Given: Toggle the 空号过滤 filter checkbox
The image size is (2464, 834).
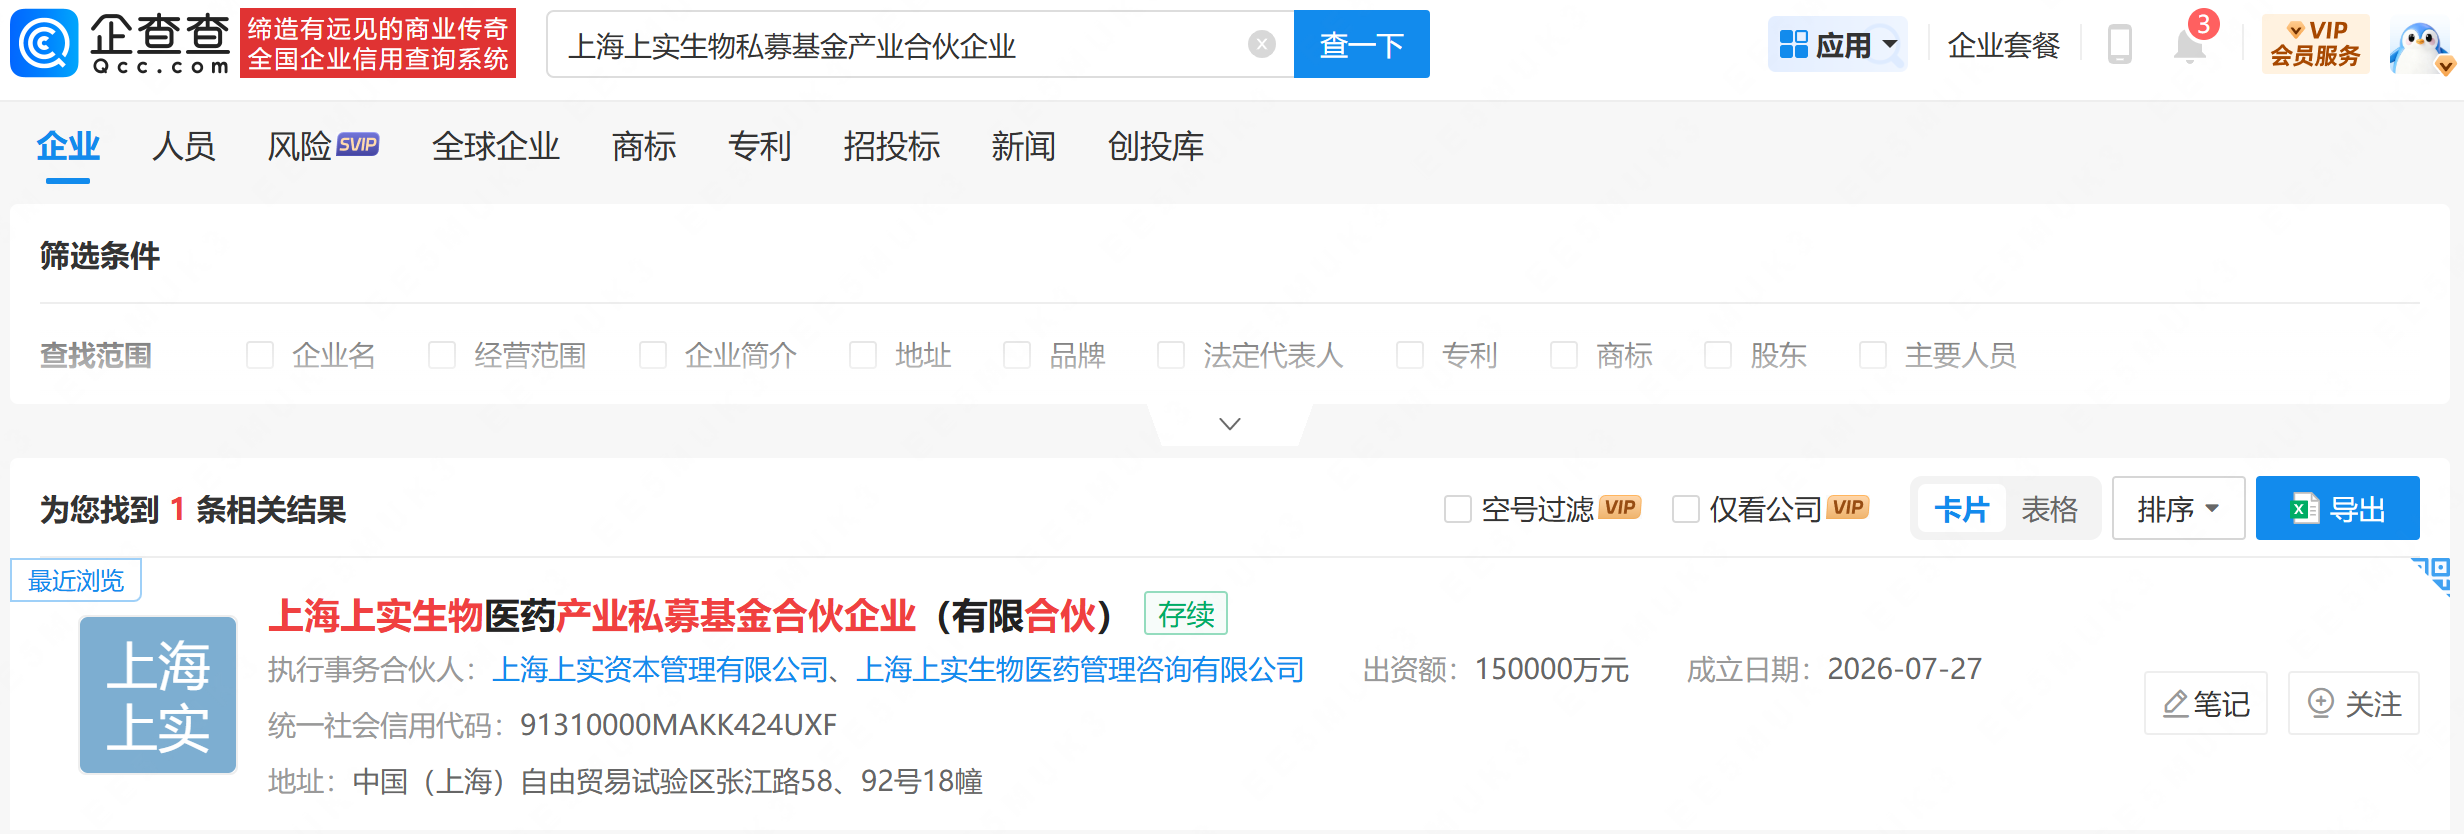Looking at the screenshot, I should [1458, 509].
